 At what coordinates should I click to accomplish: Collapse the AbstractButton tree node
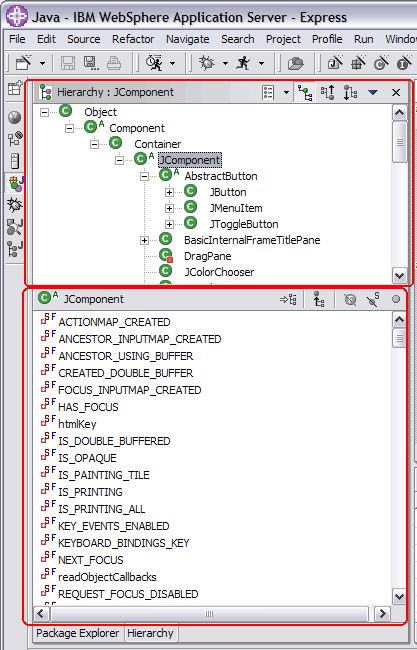(x=144, y=177)
